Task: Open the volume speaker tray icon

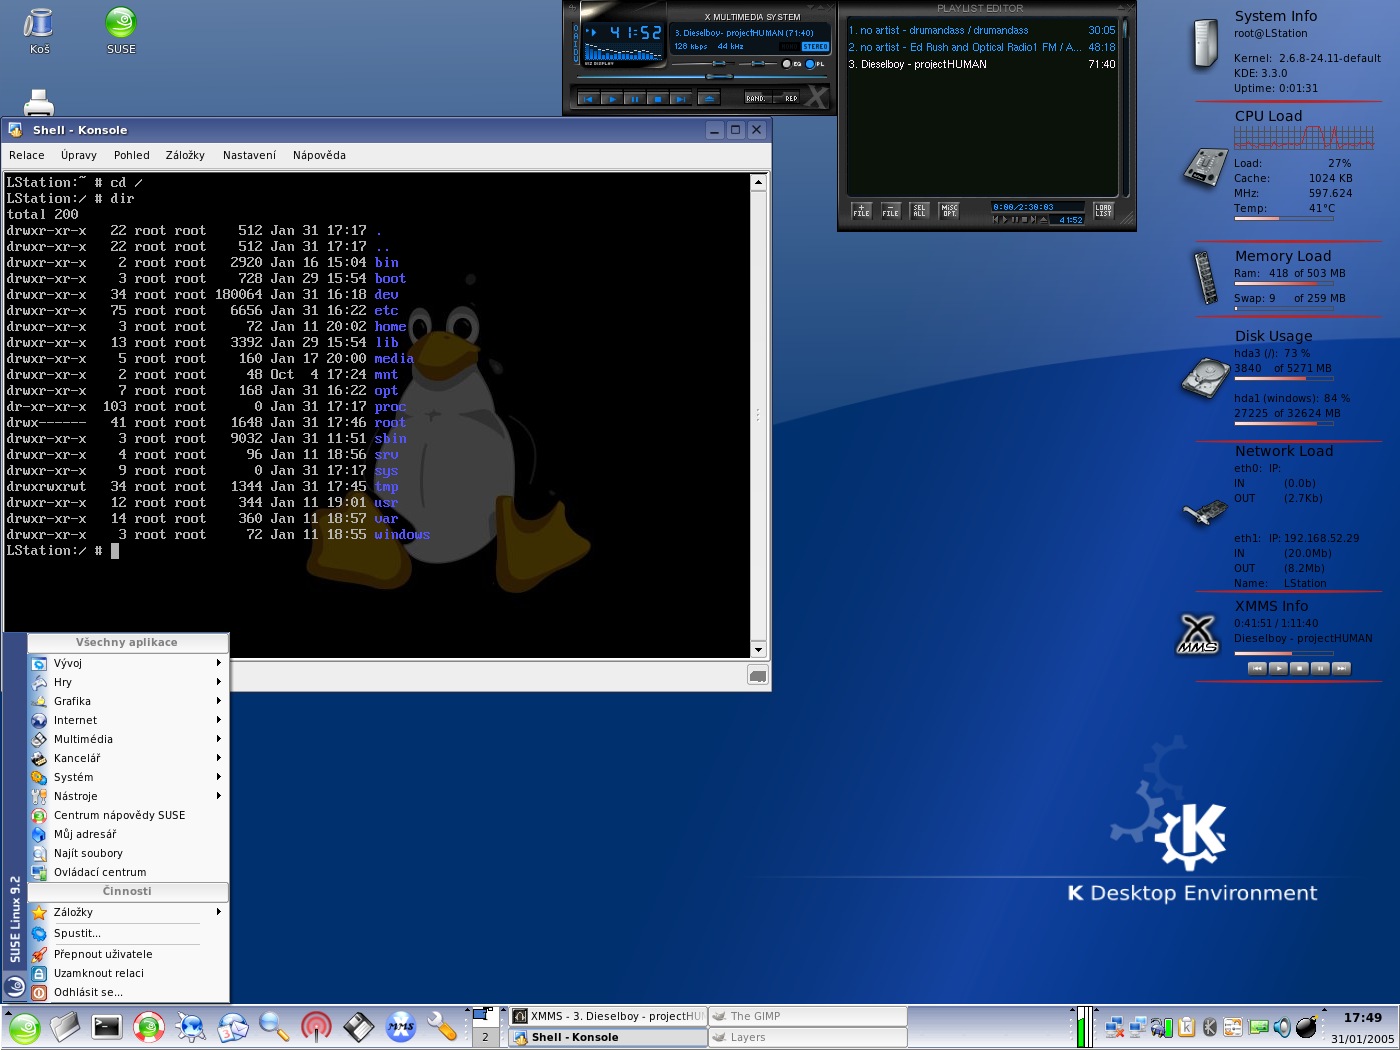Action: point(1282,1027)
